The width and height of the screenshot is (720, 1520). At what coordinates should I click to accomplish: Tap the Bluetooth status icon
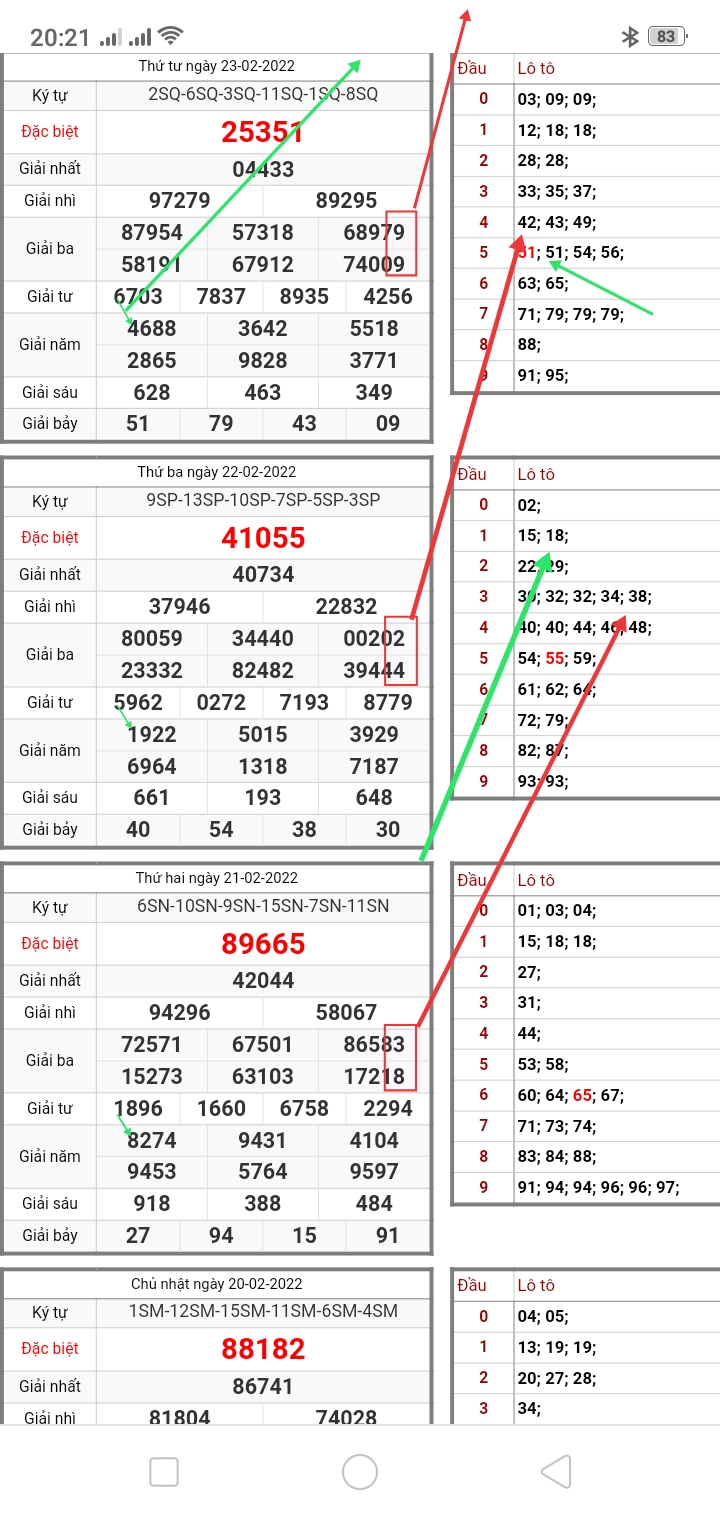(630, 37)
